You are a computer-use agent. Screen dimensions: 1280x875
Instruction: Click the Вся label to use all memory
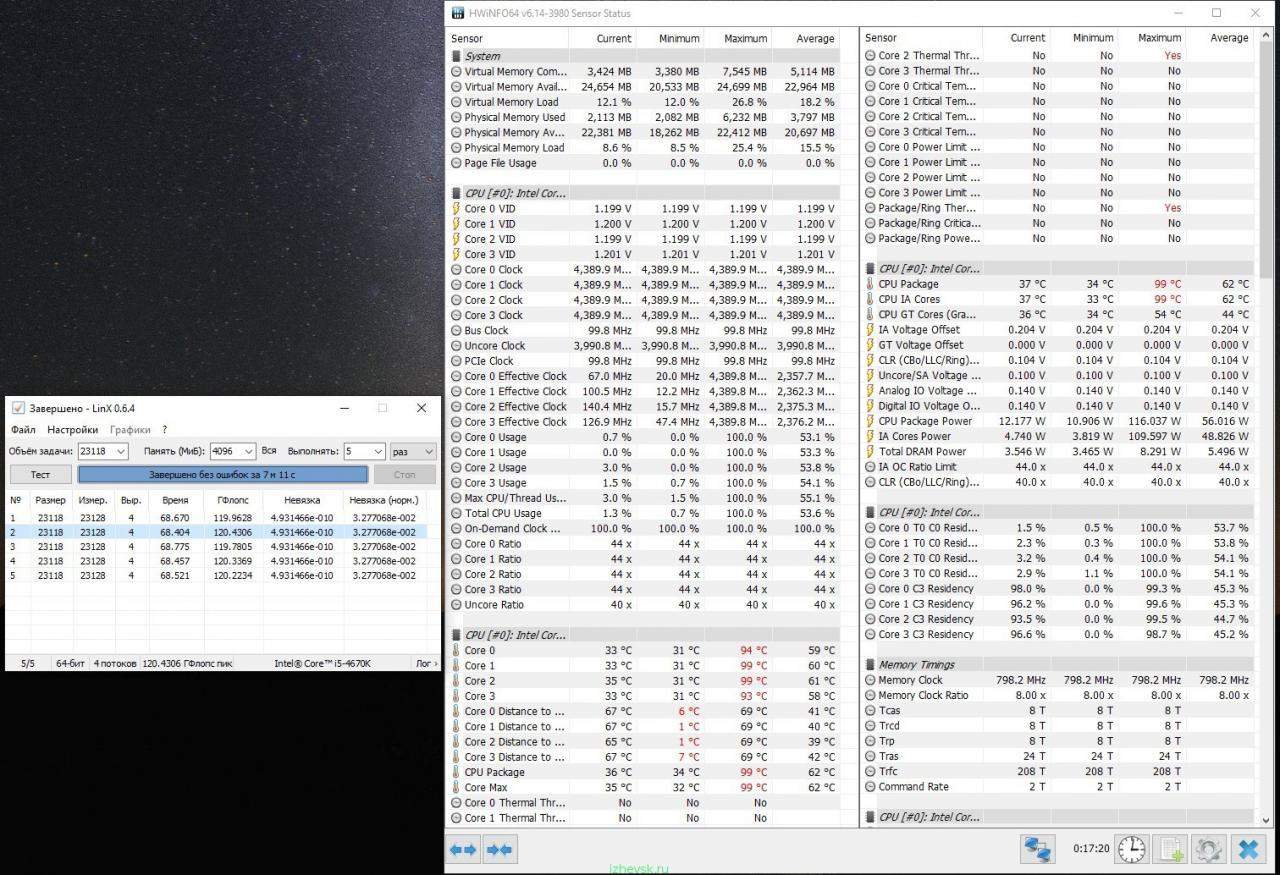tap(269, 451)
